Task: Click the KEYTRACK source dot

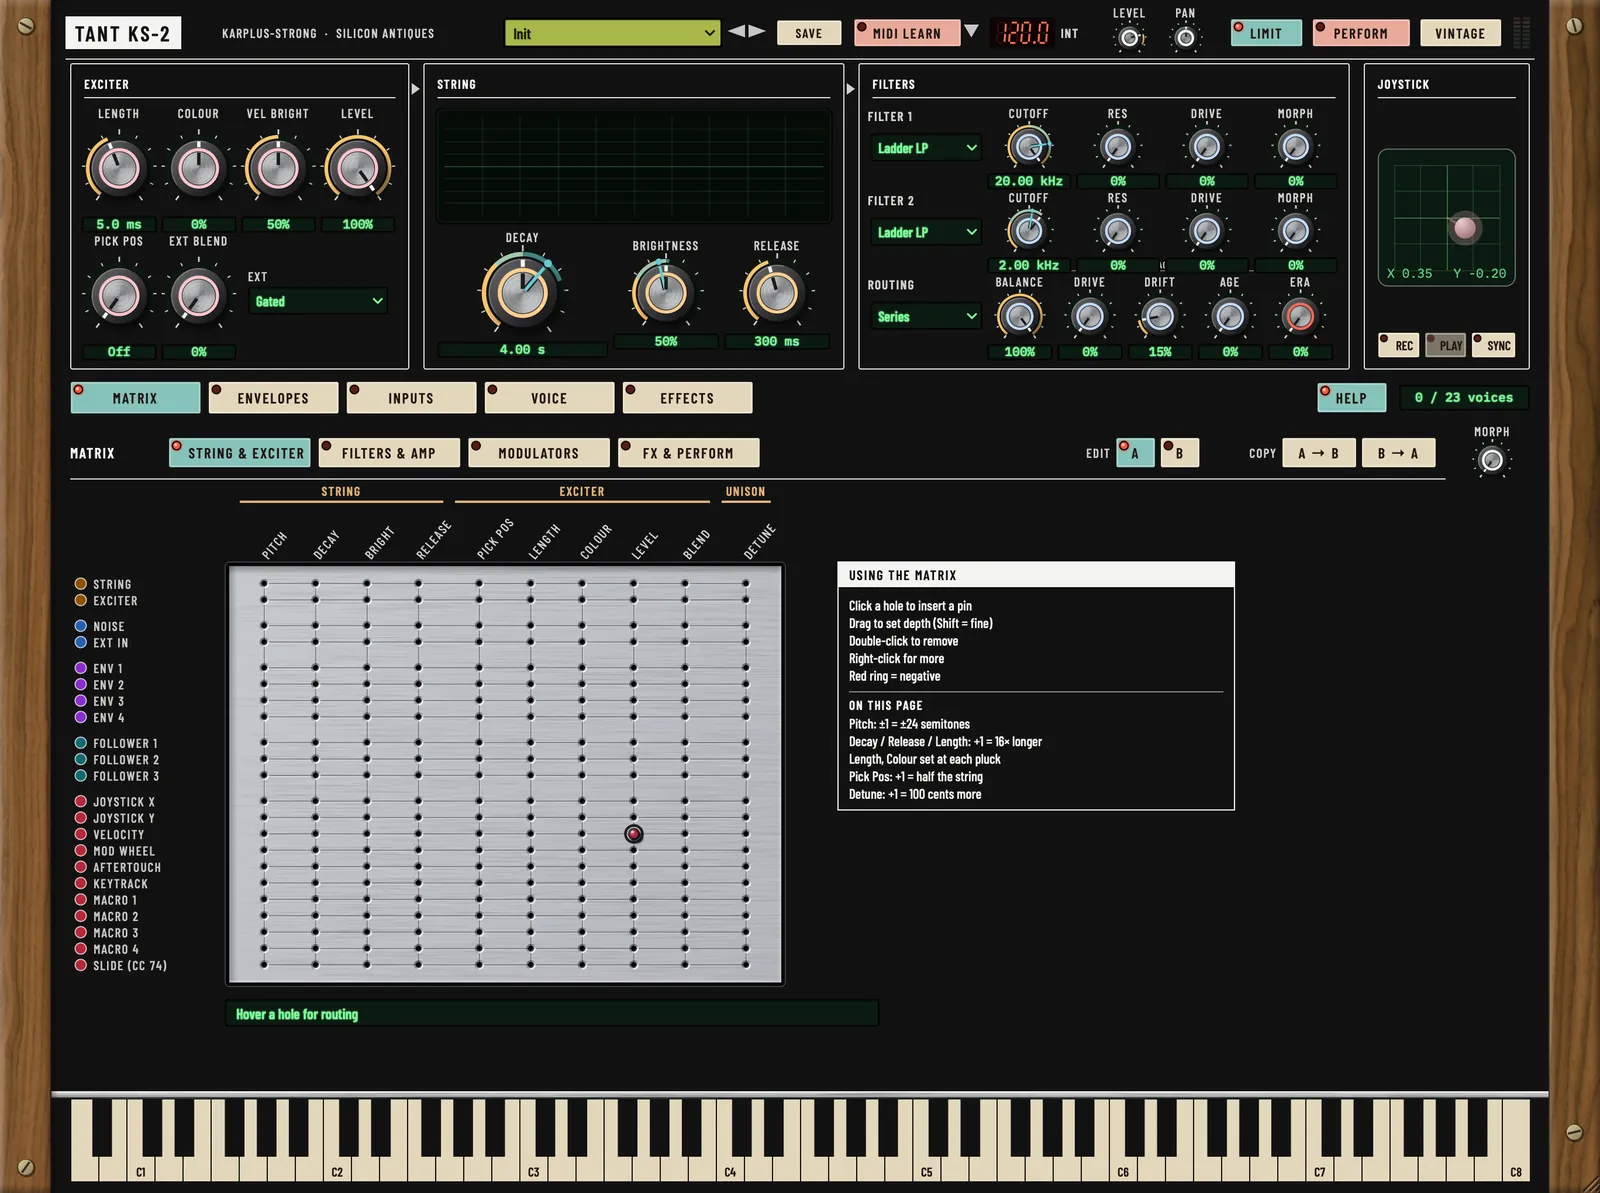Action: click(80, 884)
